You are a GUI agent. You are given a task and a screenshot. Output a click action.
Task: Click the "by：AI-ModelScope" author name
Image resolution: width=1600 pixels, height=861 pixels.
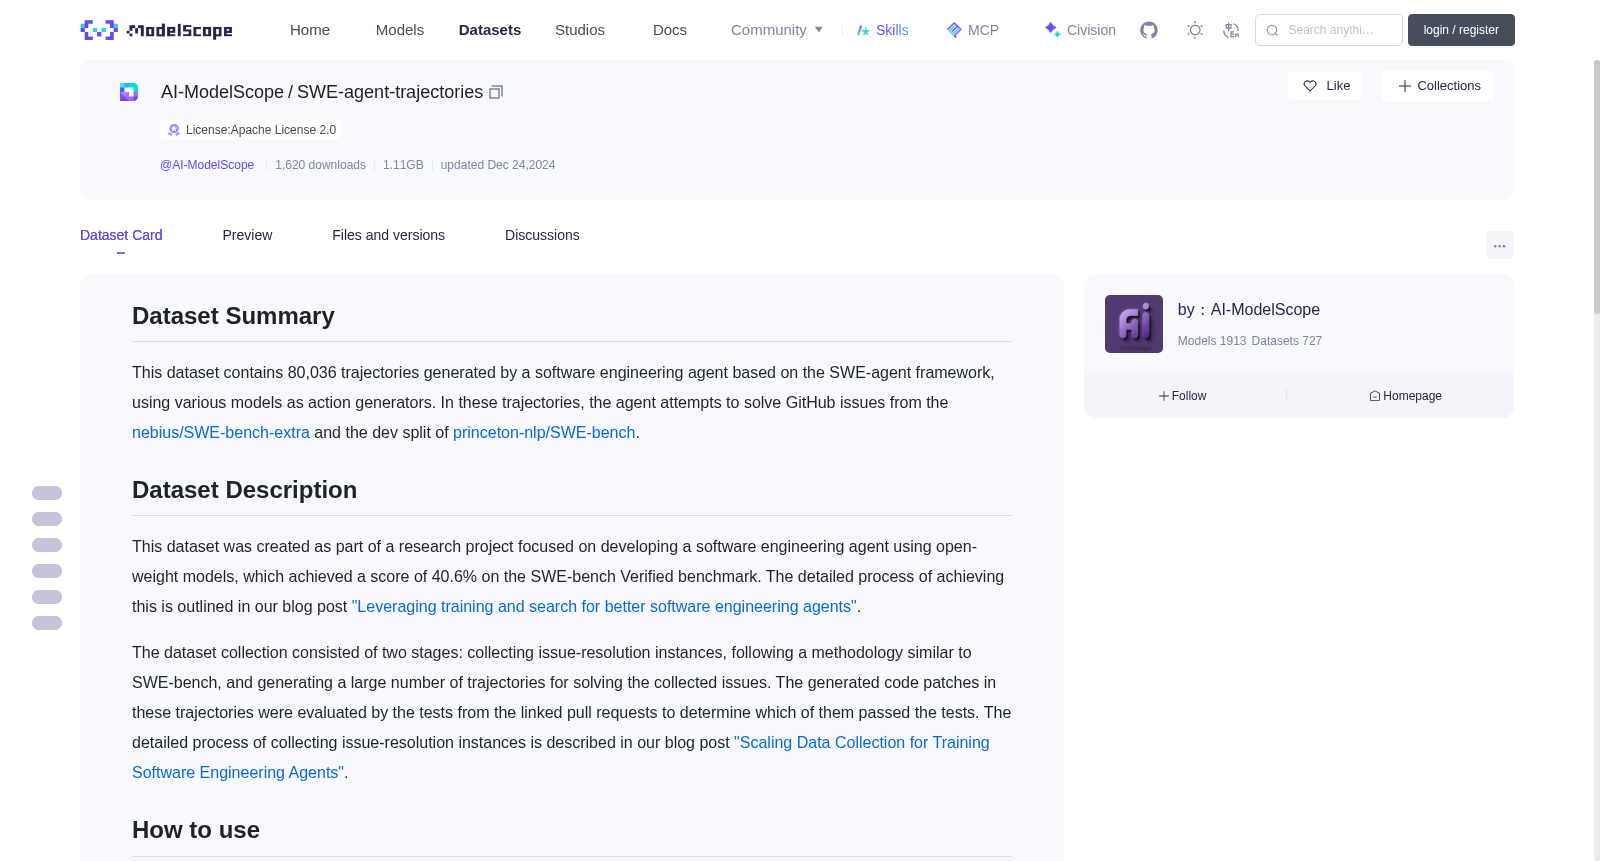tap(1249, 310)
